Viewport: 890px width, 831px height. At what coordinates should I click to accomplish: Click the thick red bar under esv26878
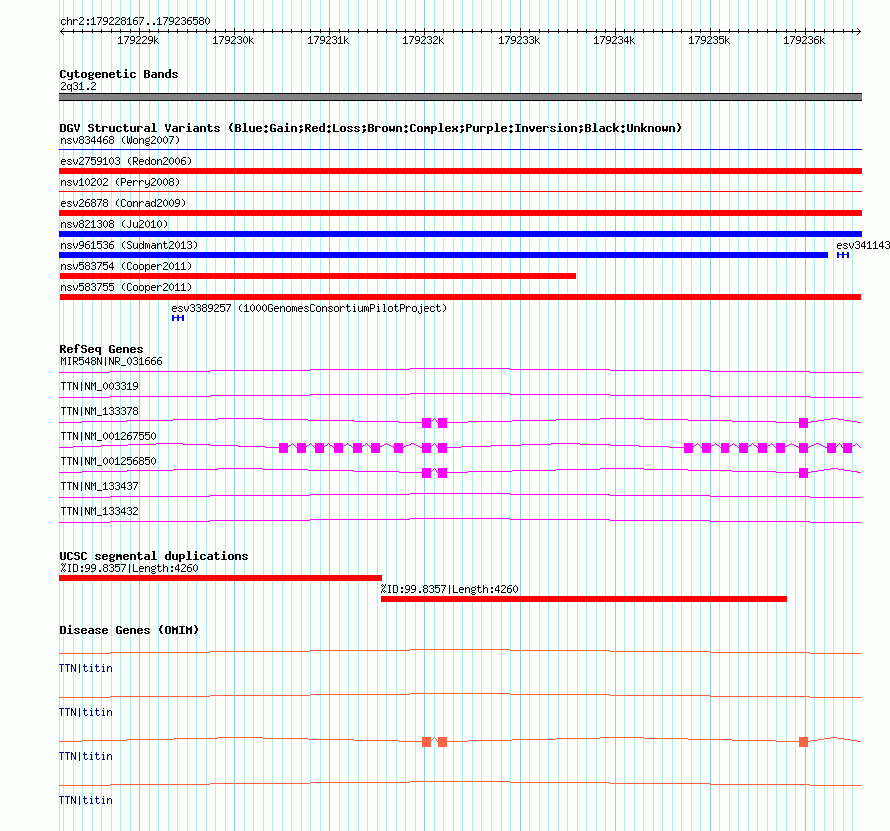coord(460,213)
